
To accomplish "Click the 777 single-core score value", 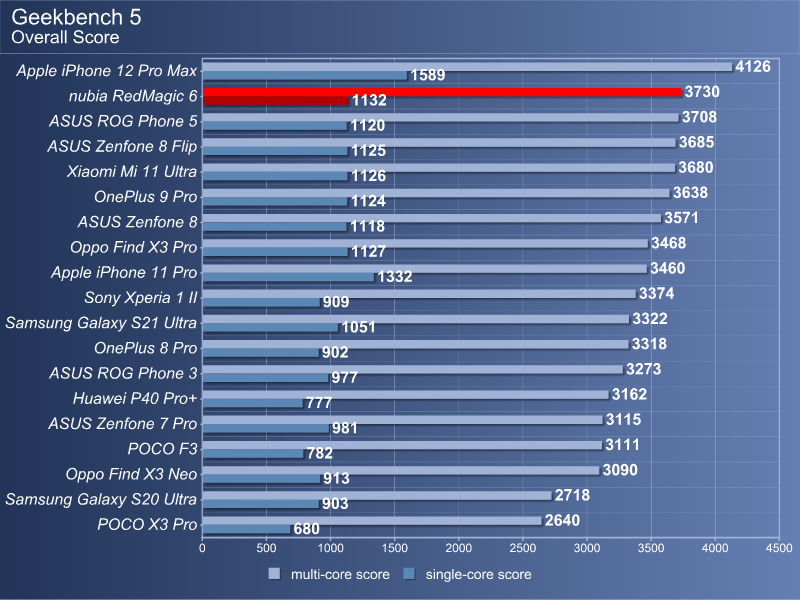I will [319, 403].
